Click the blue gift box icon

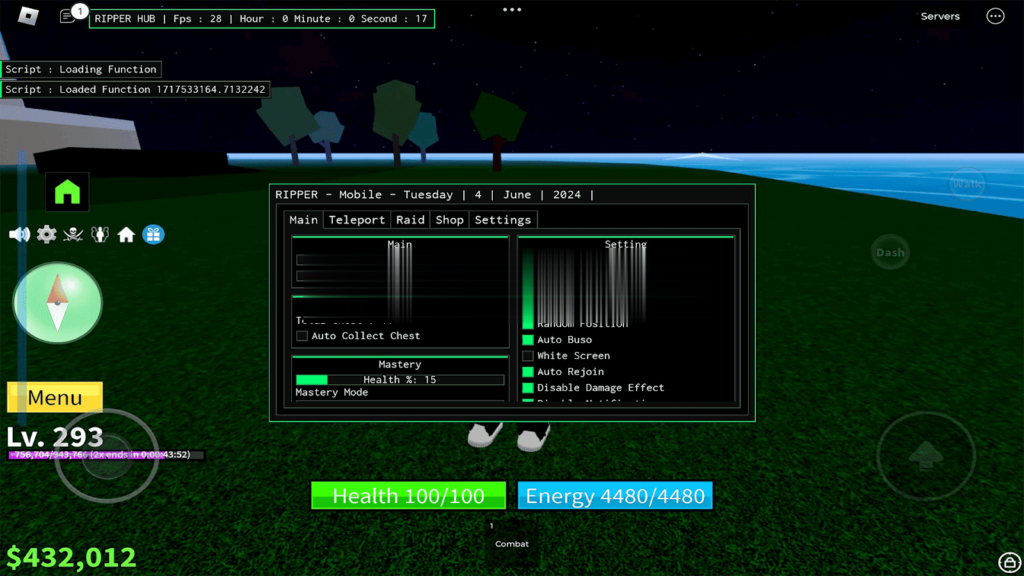[x=153, y=234]
